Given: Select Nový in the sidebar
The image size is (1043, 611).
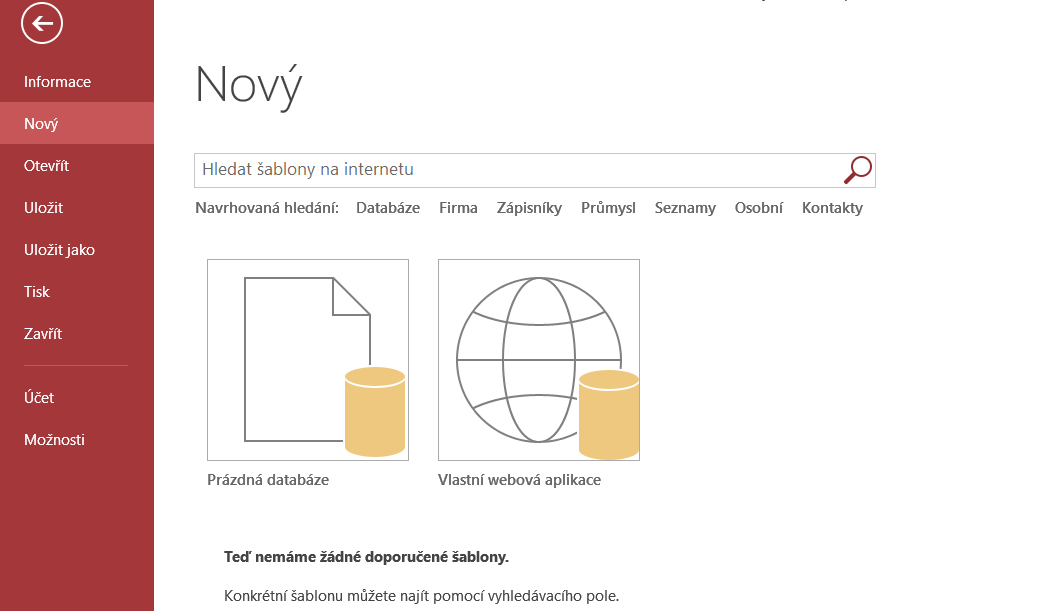Looking at the screenshot, I should point(77,124).
